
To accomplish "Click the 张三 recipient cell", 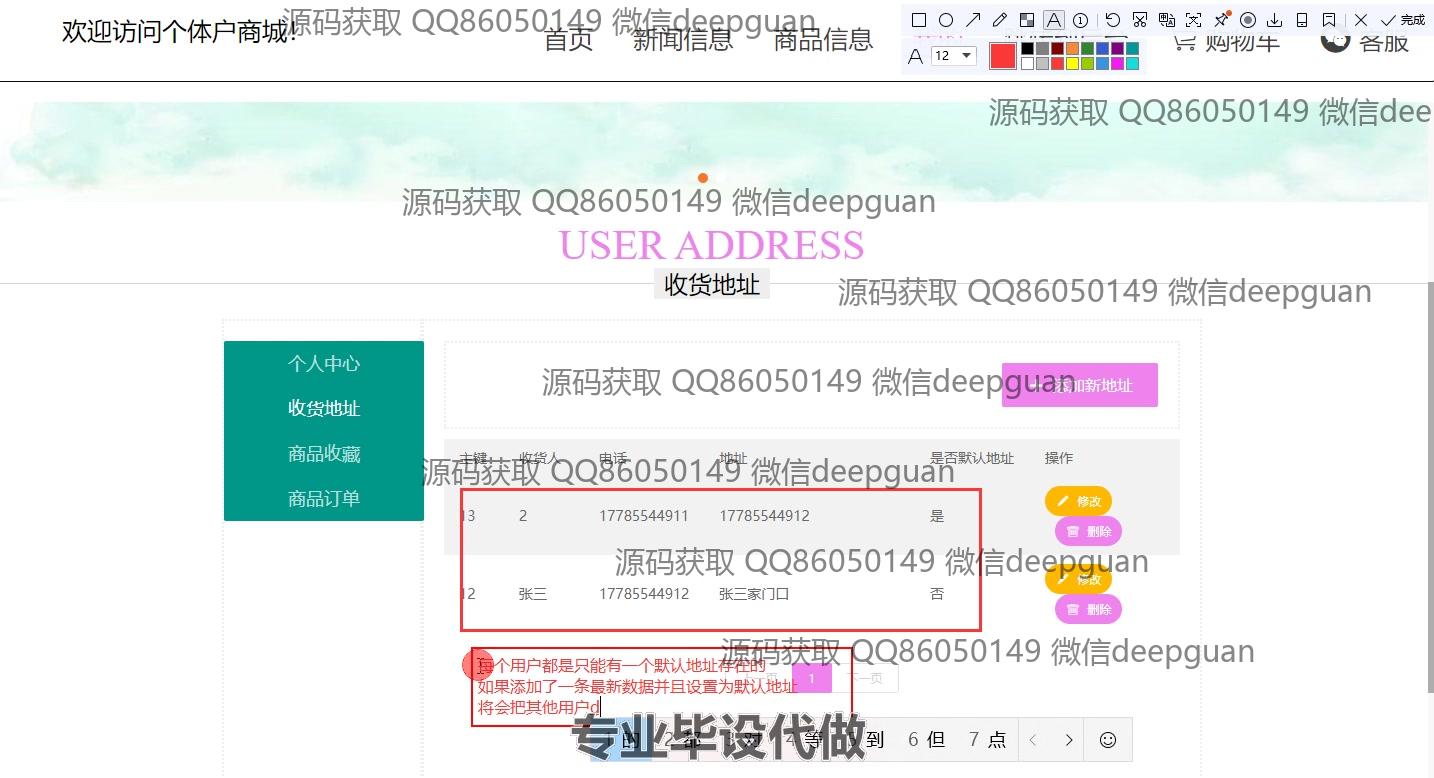I will pos(533,594).
